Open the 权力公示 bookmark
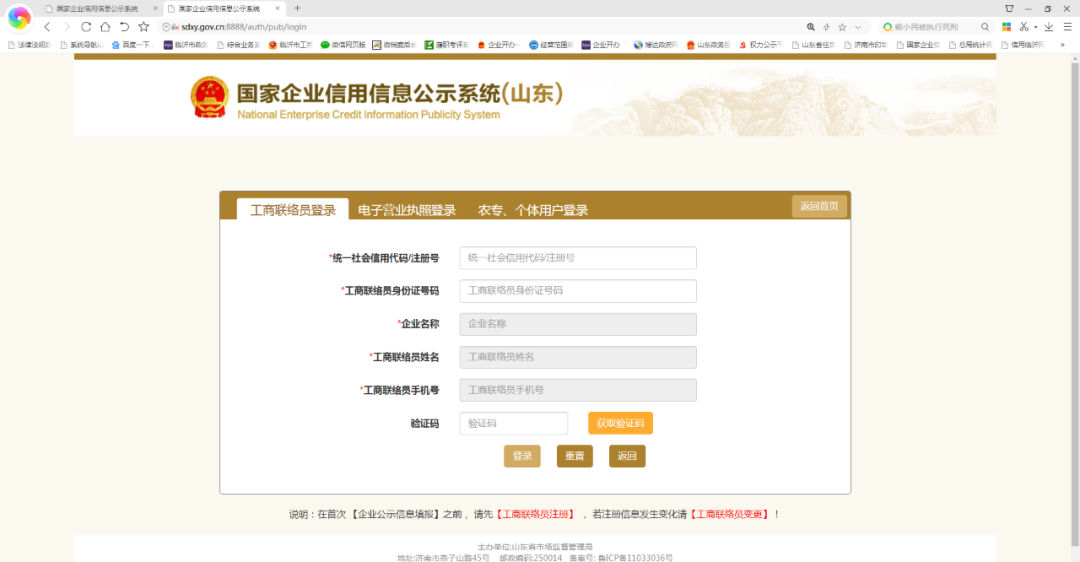The width and height of the screenshot is (1080, 562). click(x=760, y=45)
